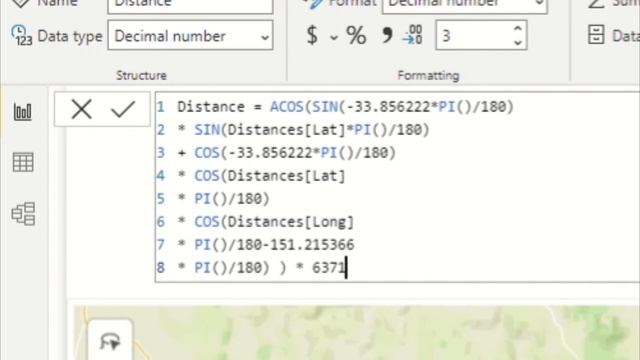Click the 6371 value in line 8
The height and width of the screenshot is (360, 640).
click(329, 268)
